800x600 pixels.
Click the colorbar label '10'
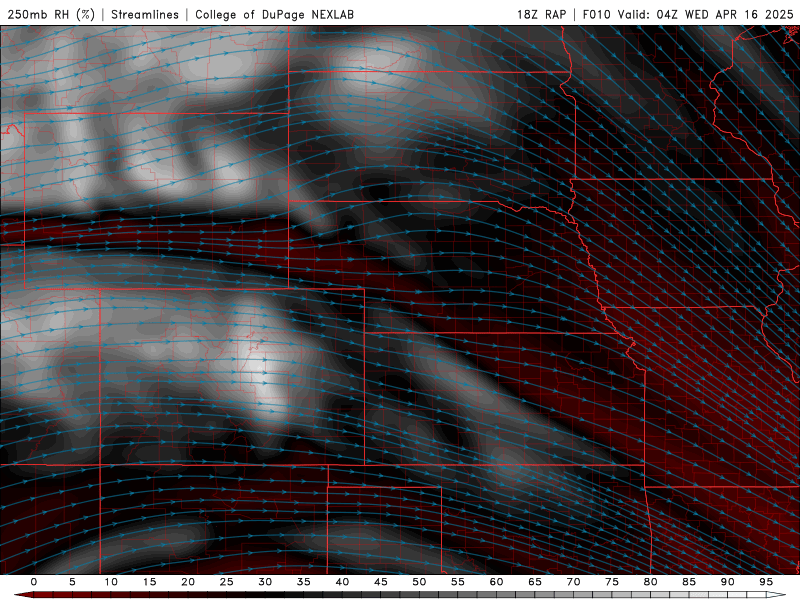tap(111, 582)
